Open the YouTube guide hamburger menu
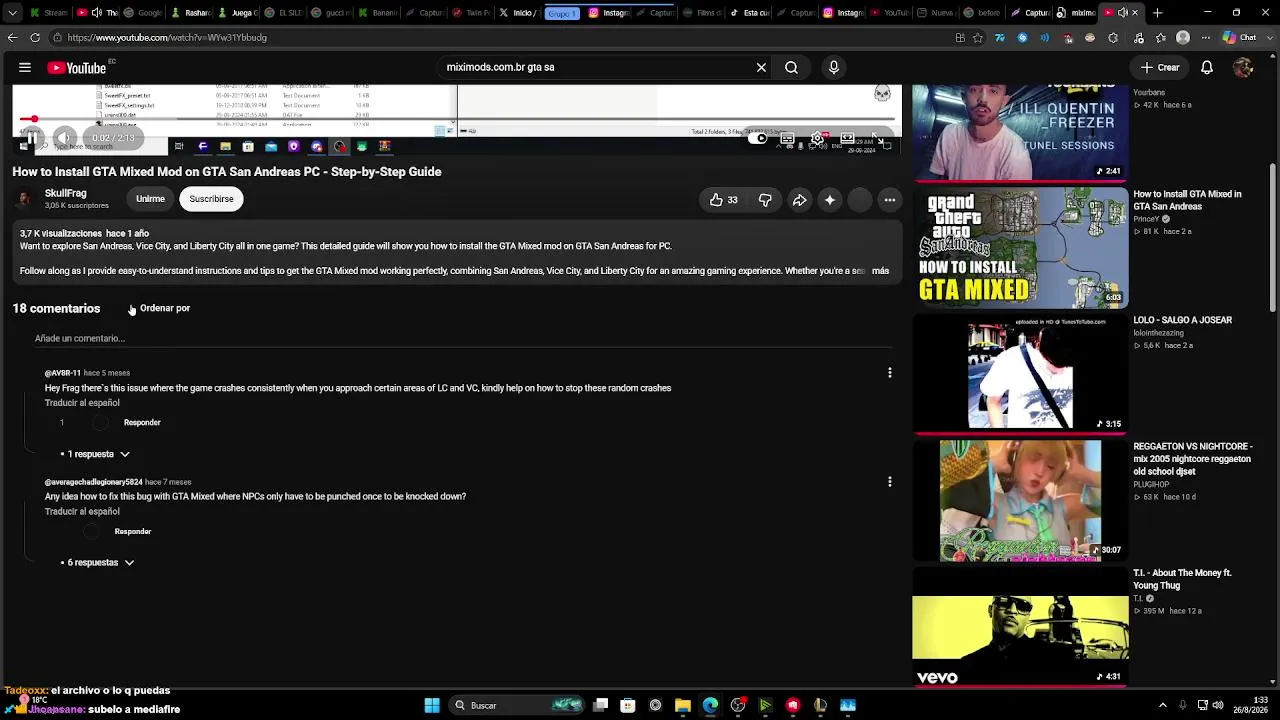The height and width of the screenshot is (720, 1280). coord(25,67)
